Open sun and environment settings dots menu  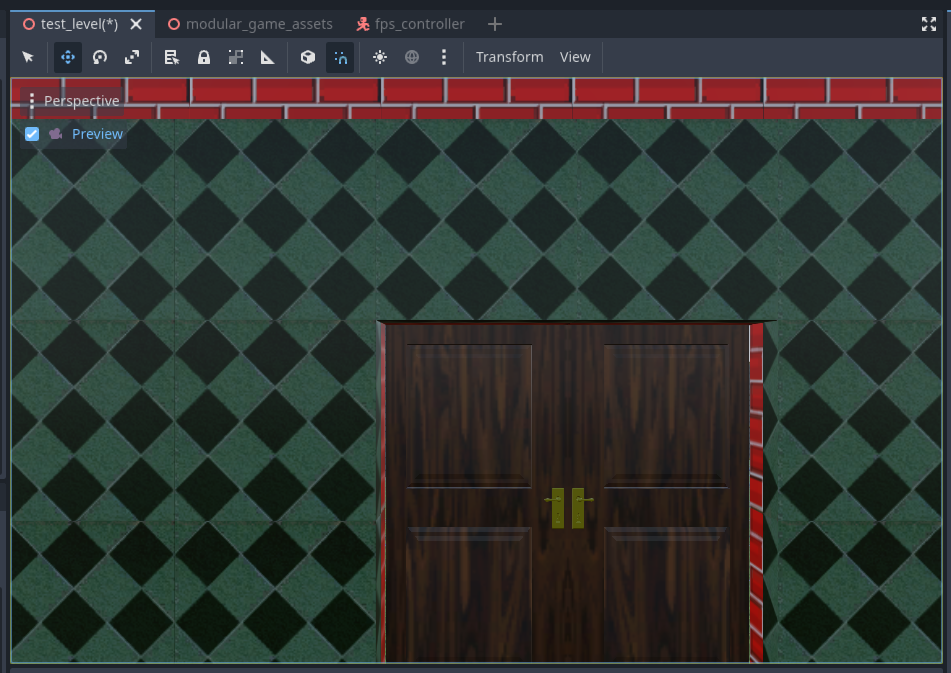point(444,57)
